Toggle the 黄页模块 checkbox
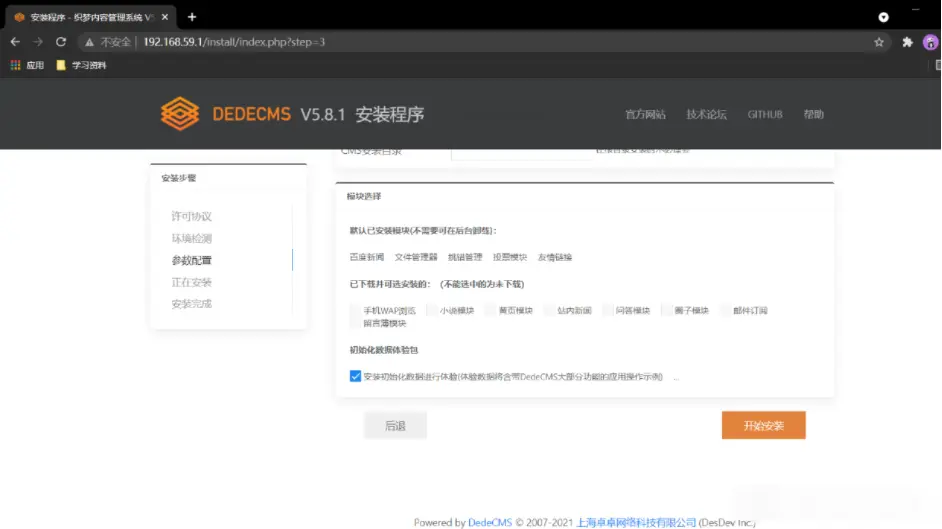 [x=490, y=310]
